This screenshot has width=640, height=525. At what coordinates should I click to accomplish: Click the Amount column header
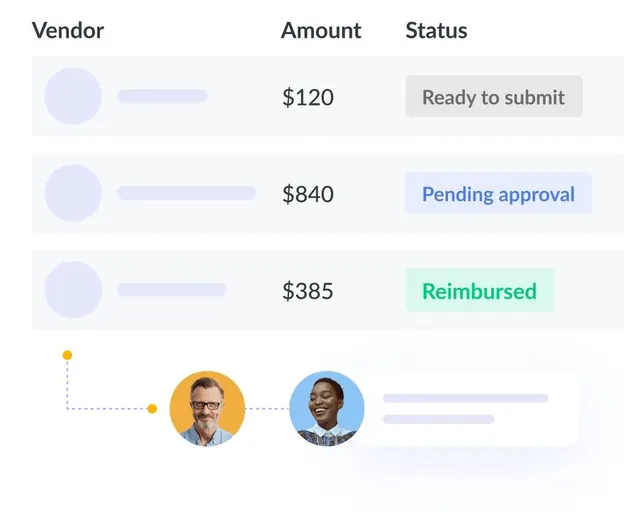321,31
